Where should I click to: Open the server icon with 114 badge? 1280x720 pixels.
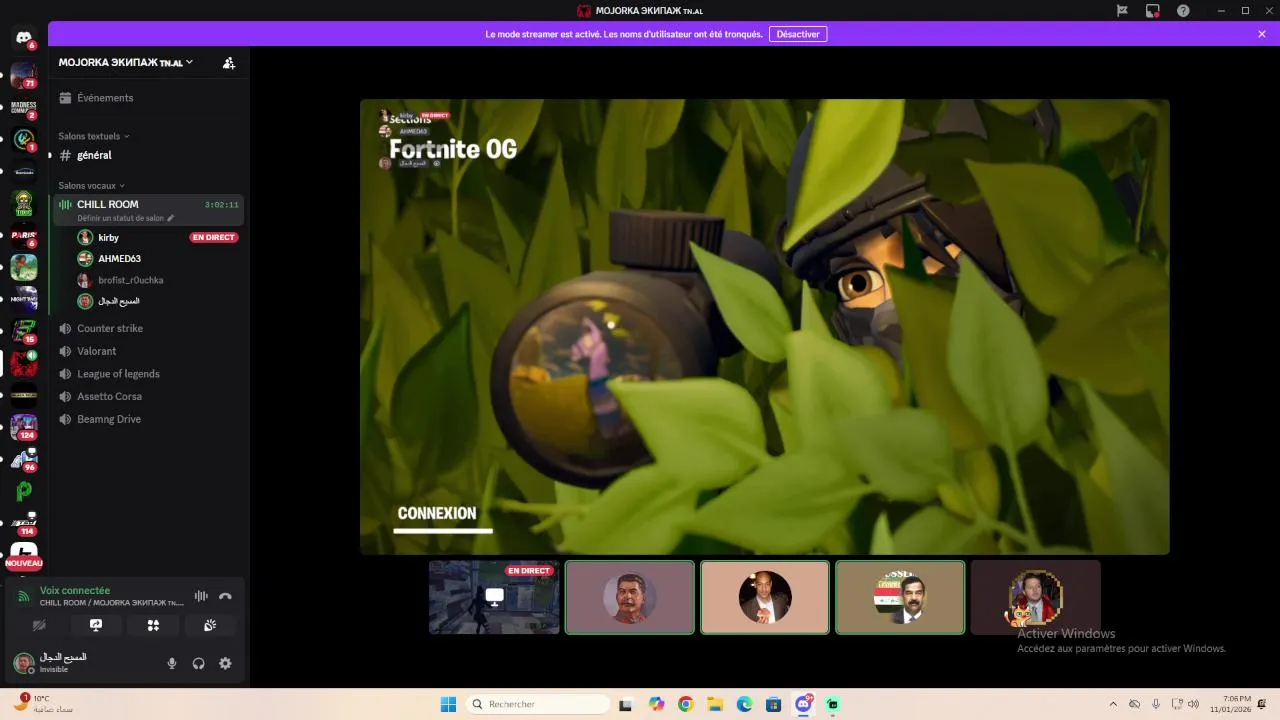[24, 523]
